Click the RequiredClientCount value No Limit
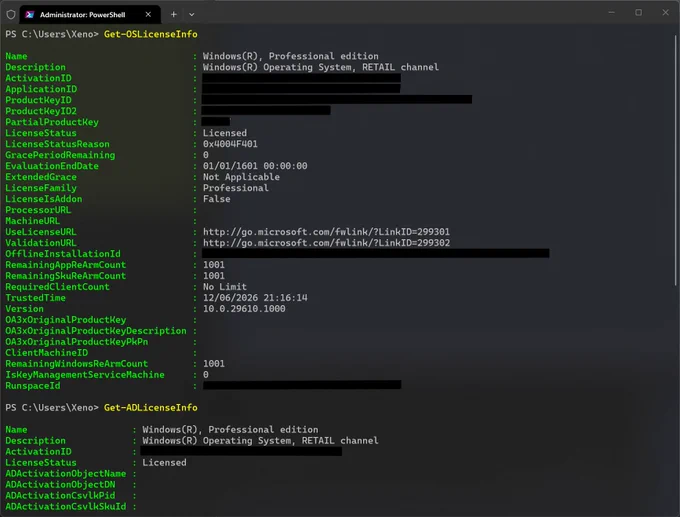This screenshot has width=680, height=517. [x=225, y=287]
